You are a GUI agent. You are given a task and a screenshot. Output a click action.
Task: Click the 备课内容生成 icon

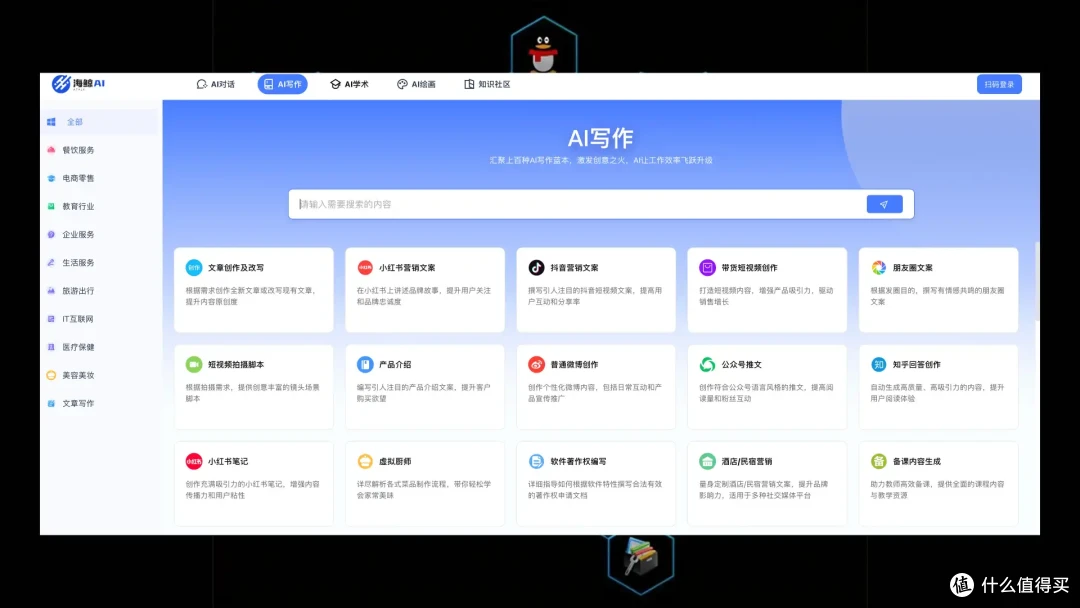tap(879, 461)
